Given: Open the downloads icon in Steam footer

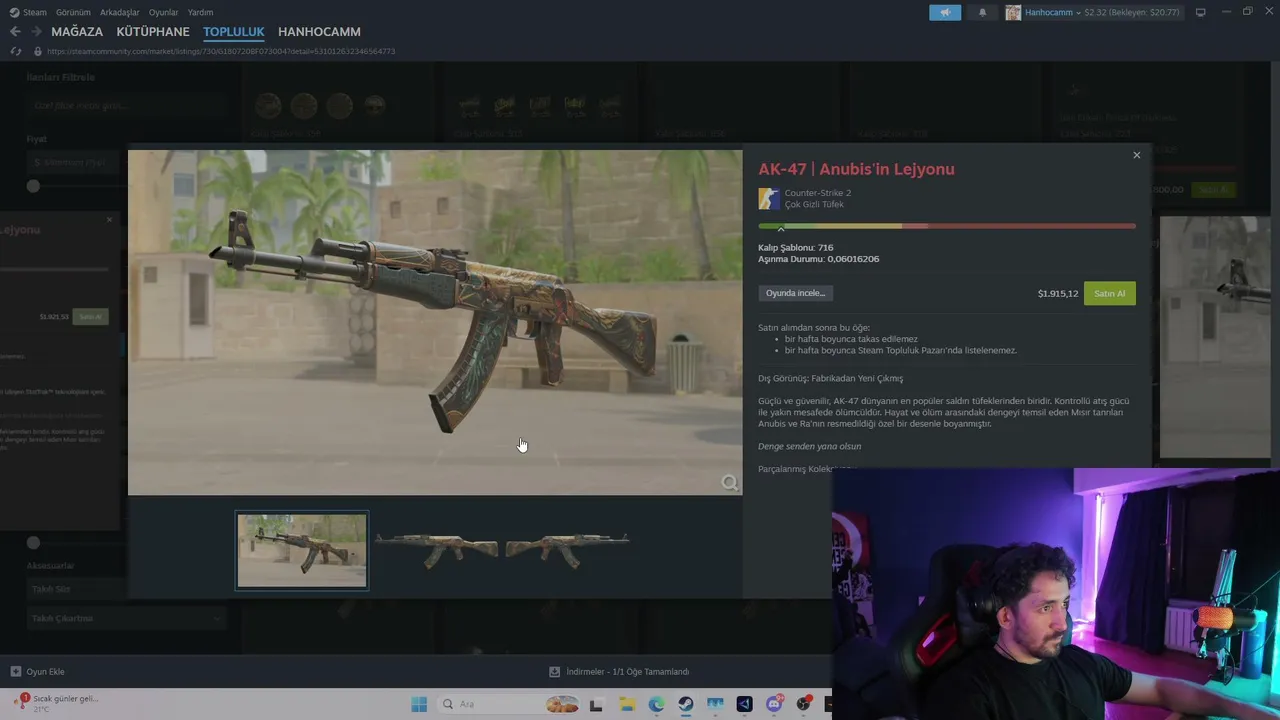Looking at the screenshot, I should (x=555, y=672).
